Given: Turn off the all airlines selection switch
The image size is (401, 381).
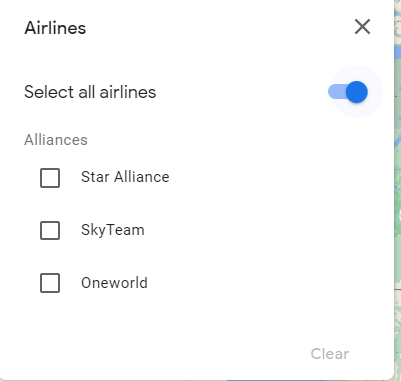Looking at the screenshot, I should (348, 92).
